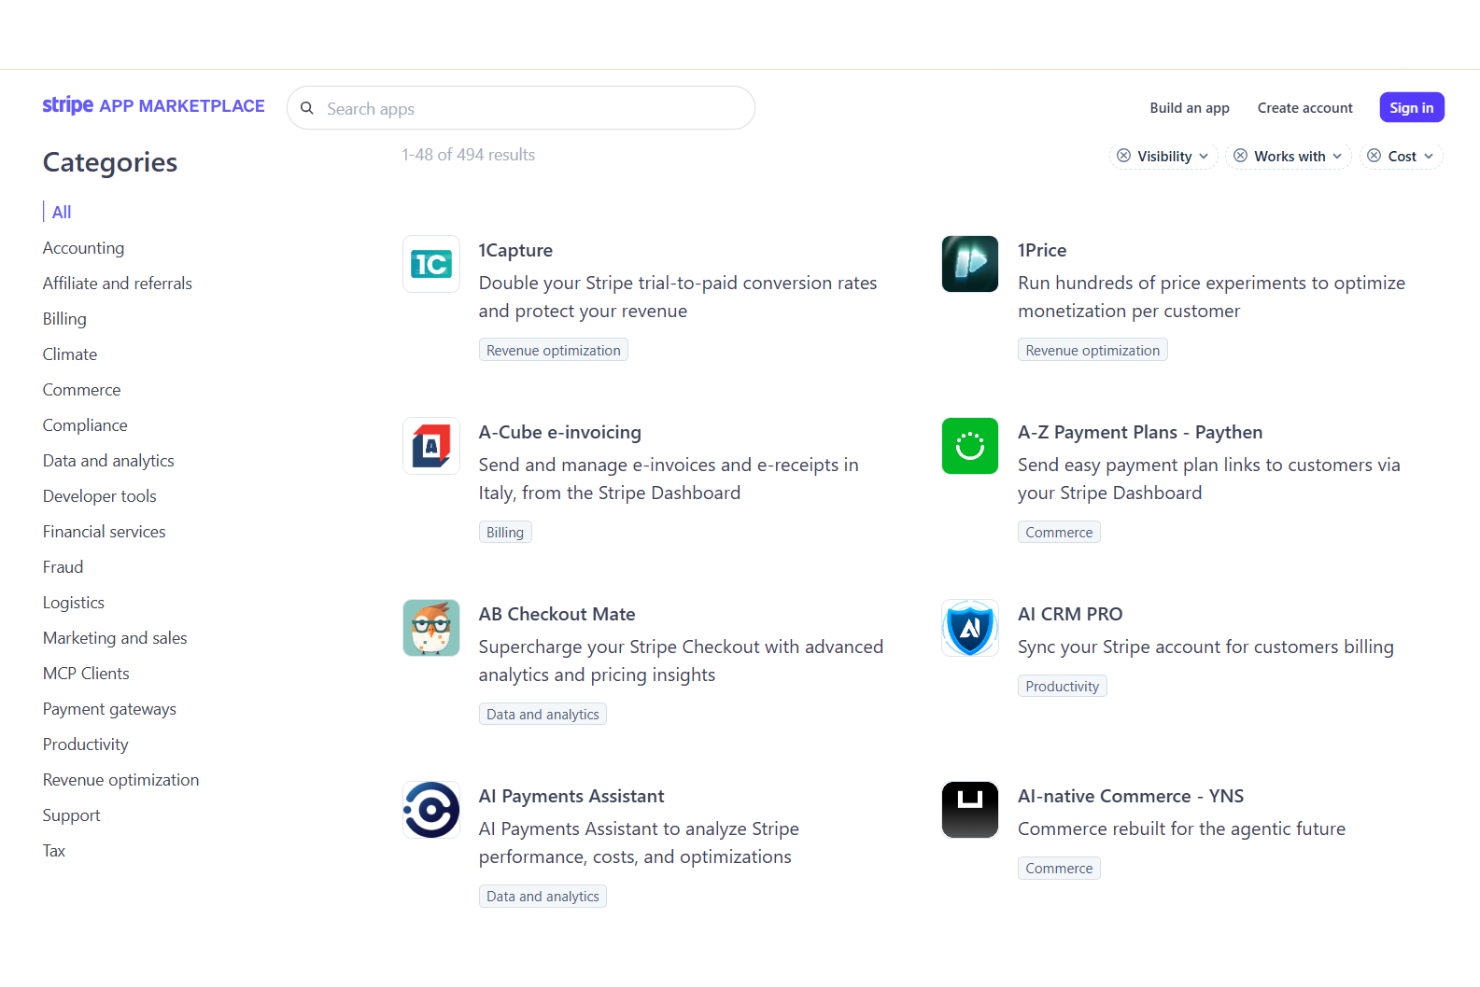This screenshot has width=1480, height=987.
Task: Switch to the Developer tools category
Action: pos(99,496)
